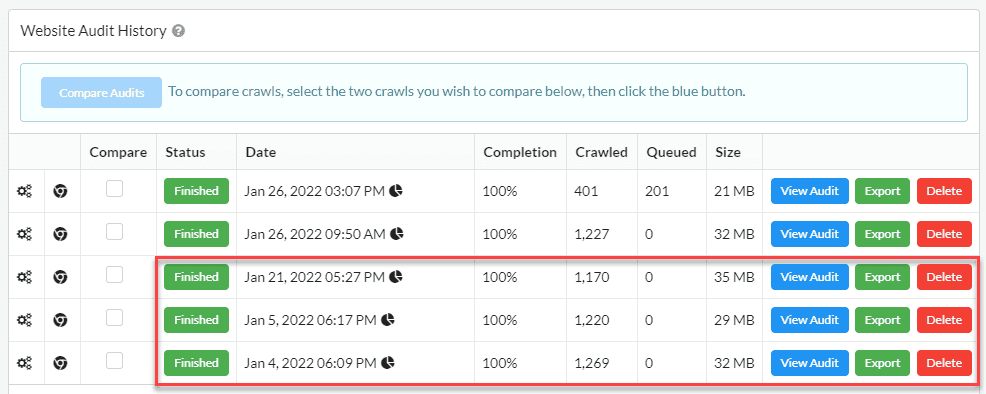Click queued count 201
The height and width of the screenshot is (394, 986).
coord(656,191)
